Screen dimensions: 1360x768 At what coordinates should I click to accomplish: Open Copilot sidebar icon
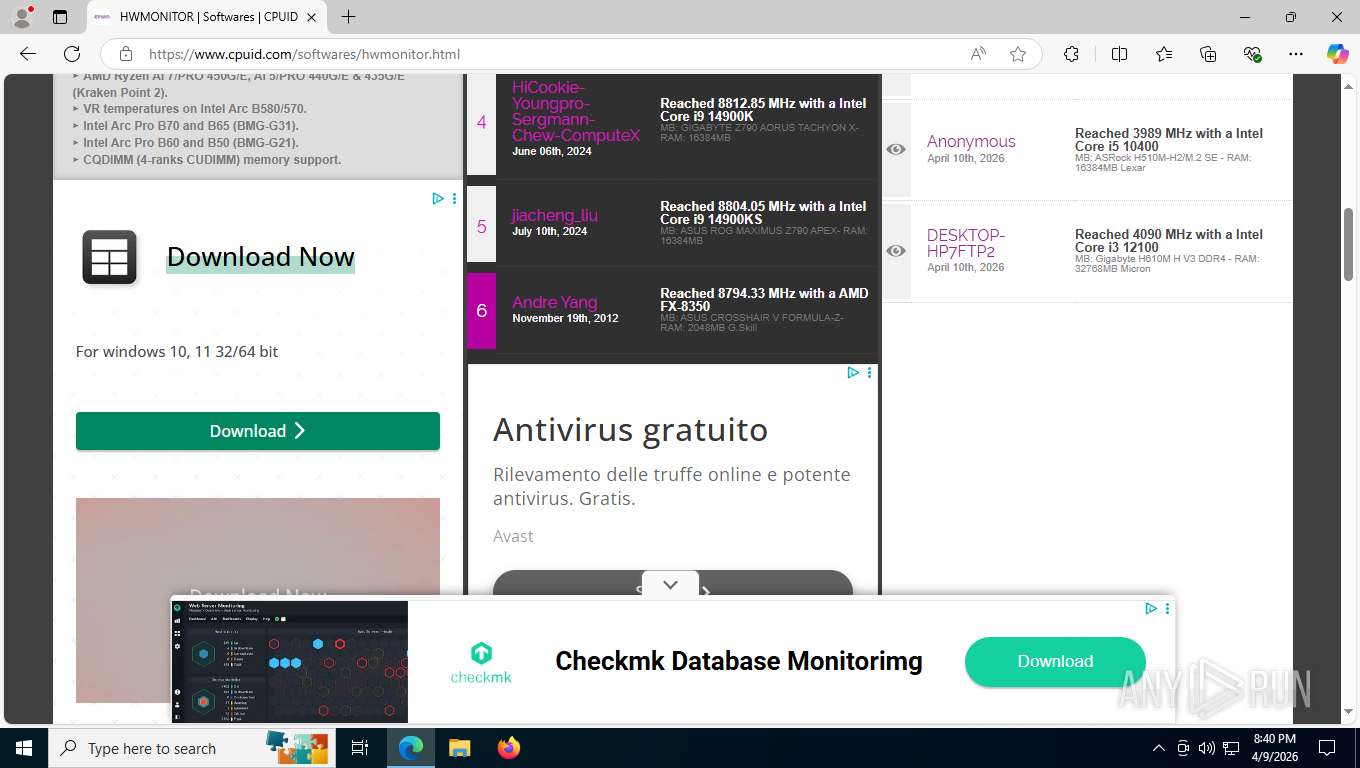point(1337,54)
